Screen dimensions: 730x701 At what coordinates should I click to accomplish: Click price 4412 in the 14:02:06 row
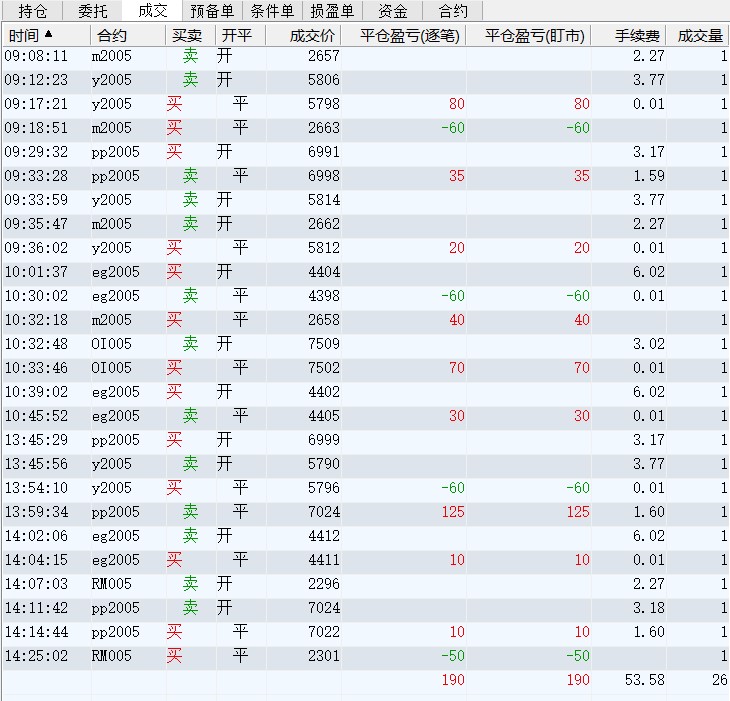point(324,536)
